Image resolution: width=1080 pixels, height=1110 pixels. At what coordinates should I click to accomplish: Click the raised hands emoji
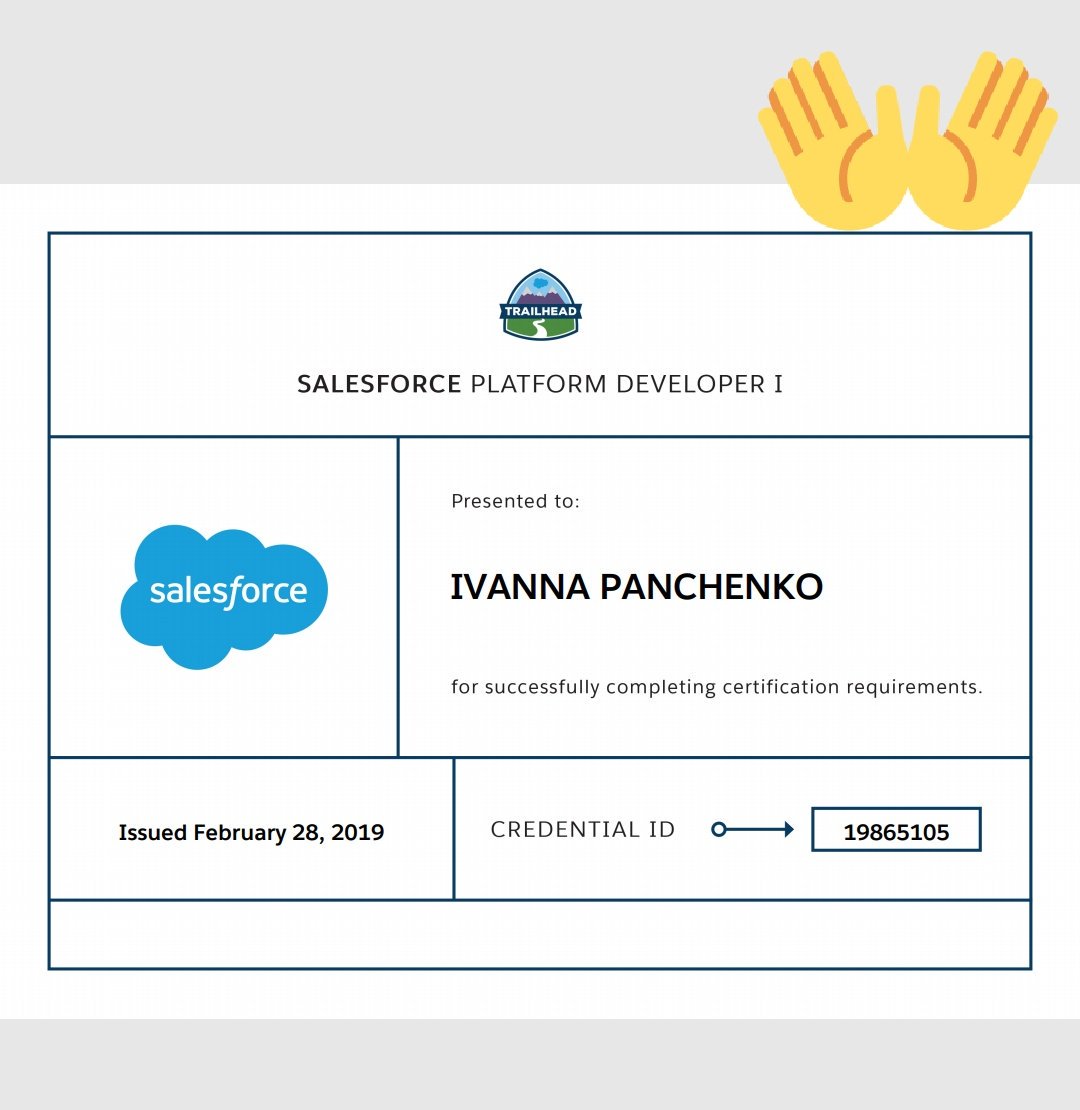[x=908, y=140]
